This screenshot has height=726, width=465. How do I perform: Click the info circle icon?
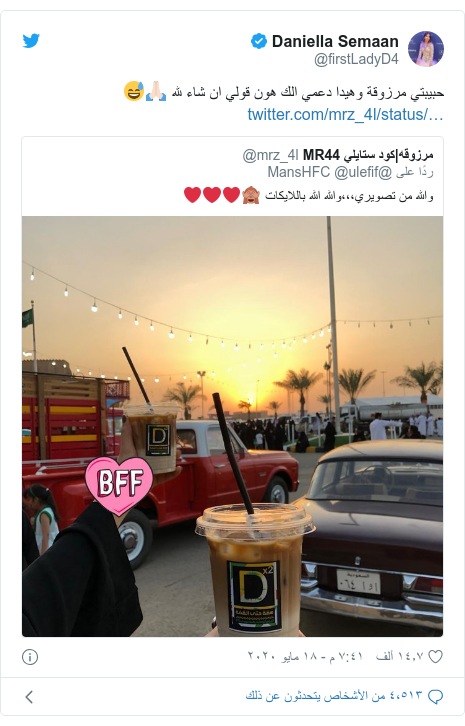coord(30,657)
